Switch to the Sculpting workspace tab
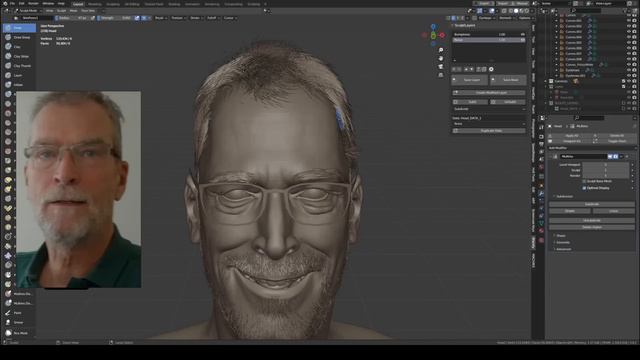 [x=113, y=4]
